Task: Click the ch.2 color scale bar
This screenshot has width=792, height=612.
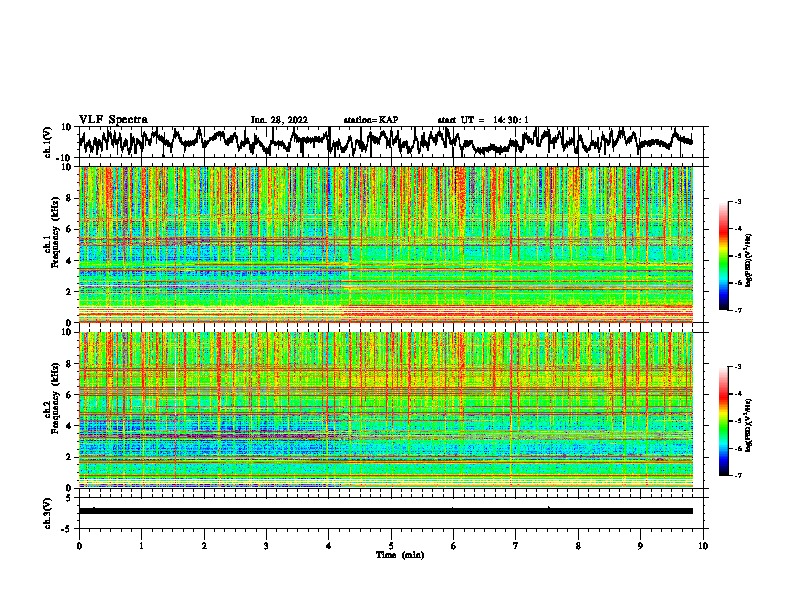Action: click(723, 421)
